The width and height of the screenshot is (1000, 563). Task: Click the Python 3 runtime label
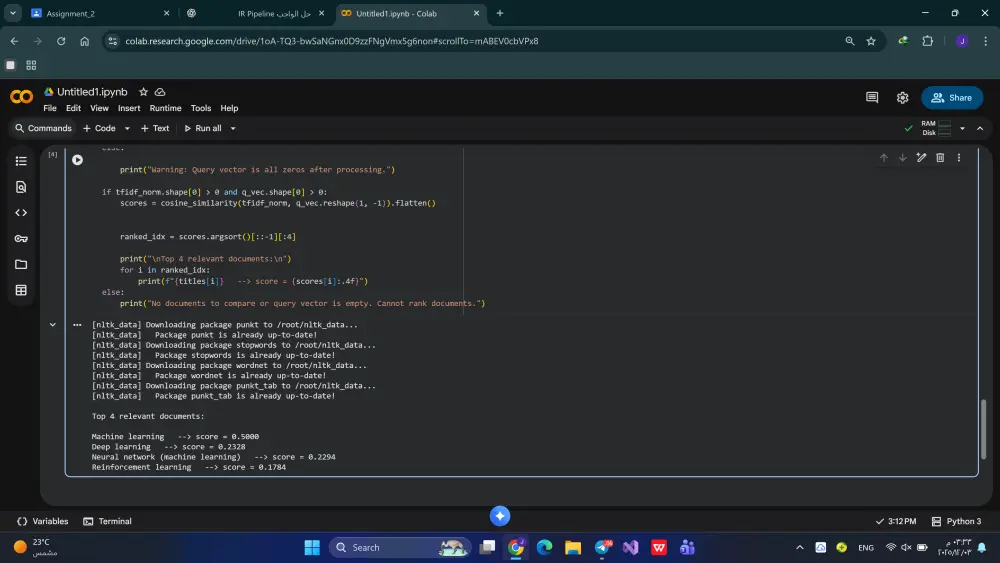coord(957,521)
